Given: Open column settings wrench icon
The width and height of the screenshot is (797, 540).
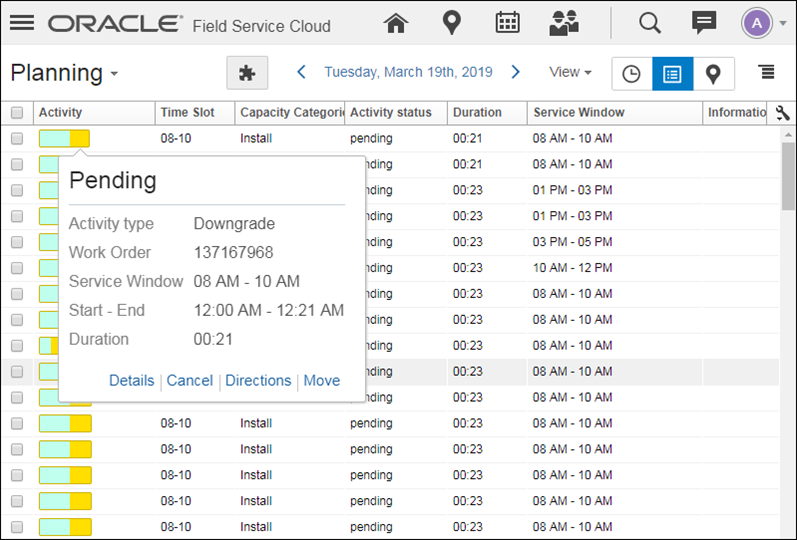Looking at the screenshot, I should click(783, 113).
